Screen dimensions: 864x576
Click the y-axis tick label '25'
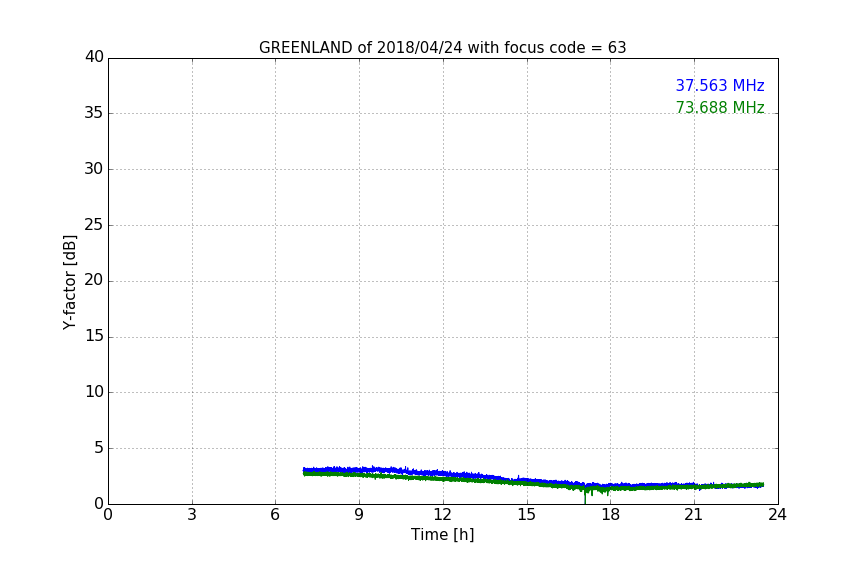(94, 224)
